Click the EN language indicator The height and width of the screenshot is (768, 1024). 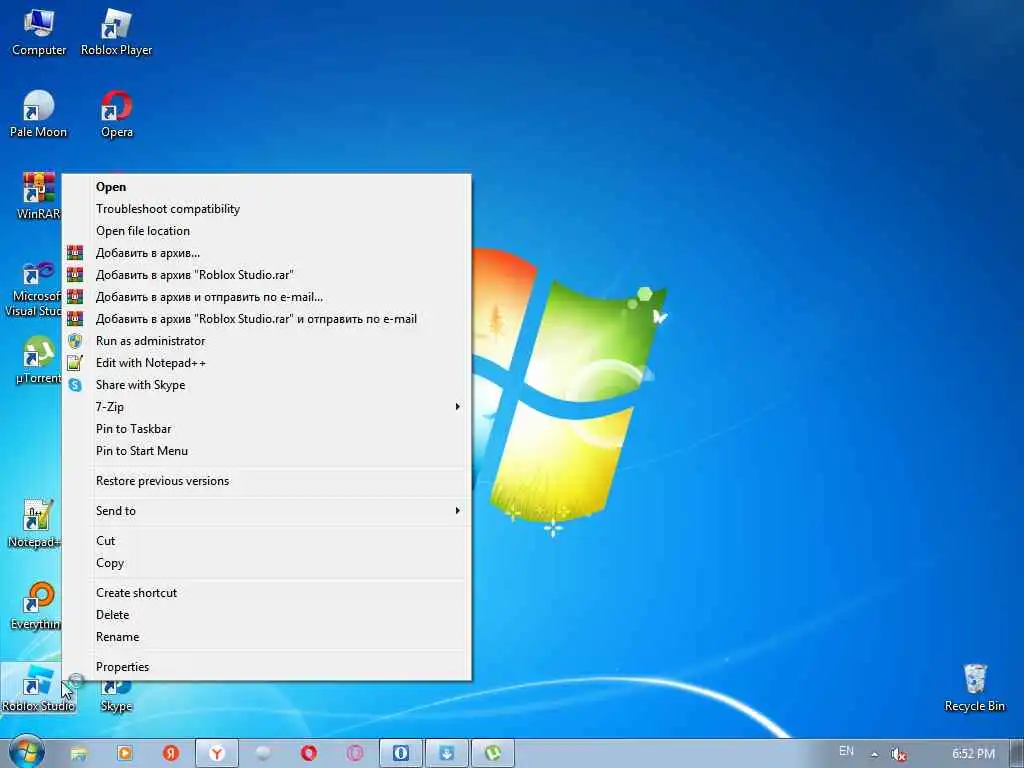click(x=846, y=751)
